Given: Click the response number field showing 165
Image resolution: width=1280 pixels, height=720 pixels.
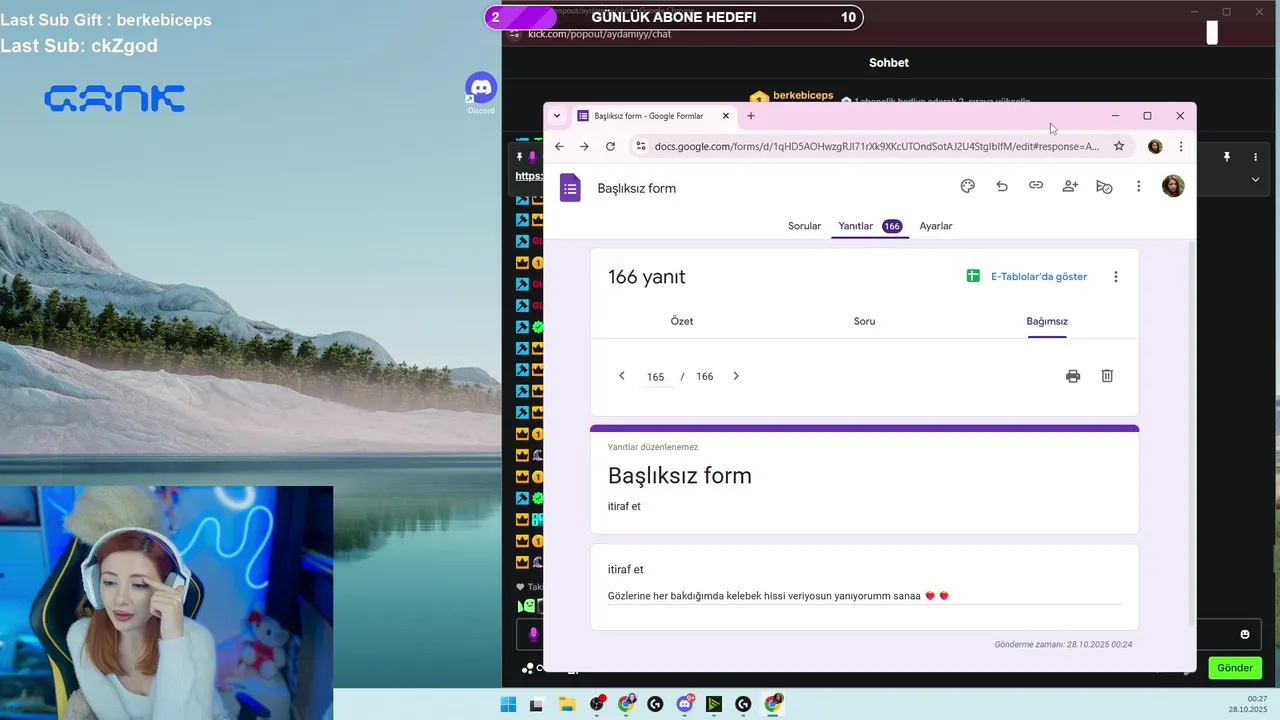Looking at the screenshot, I should click(656, 377).
